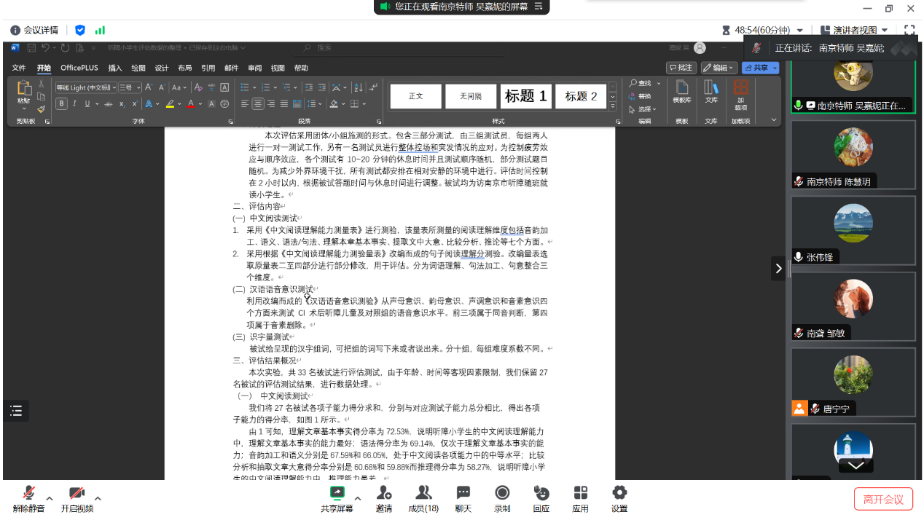Open the 成员 participants list

click(x=423, y=497)
